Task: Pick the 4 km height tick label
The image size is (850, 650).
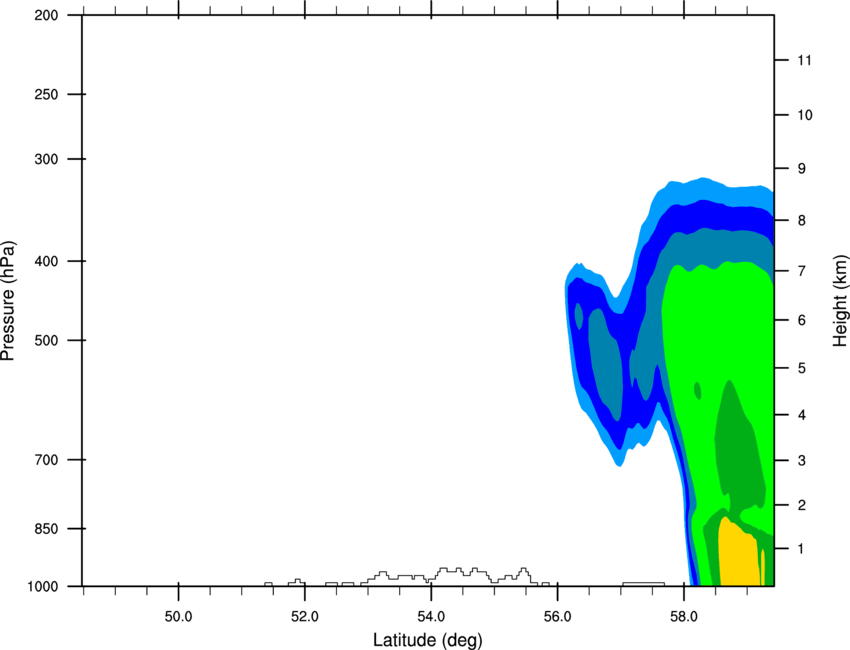Action: tap(802, 415)
